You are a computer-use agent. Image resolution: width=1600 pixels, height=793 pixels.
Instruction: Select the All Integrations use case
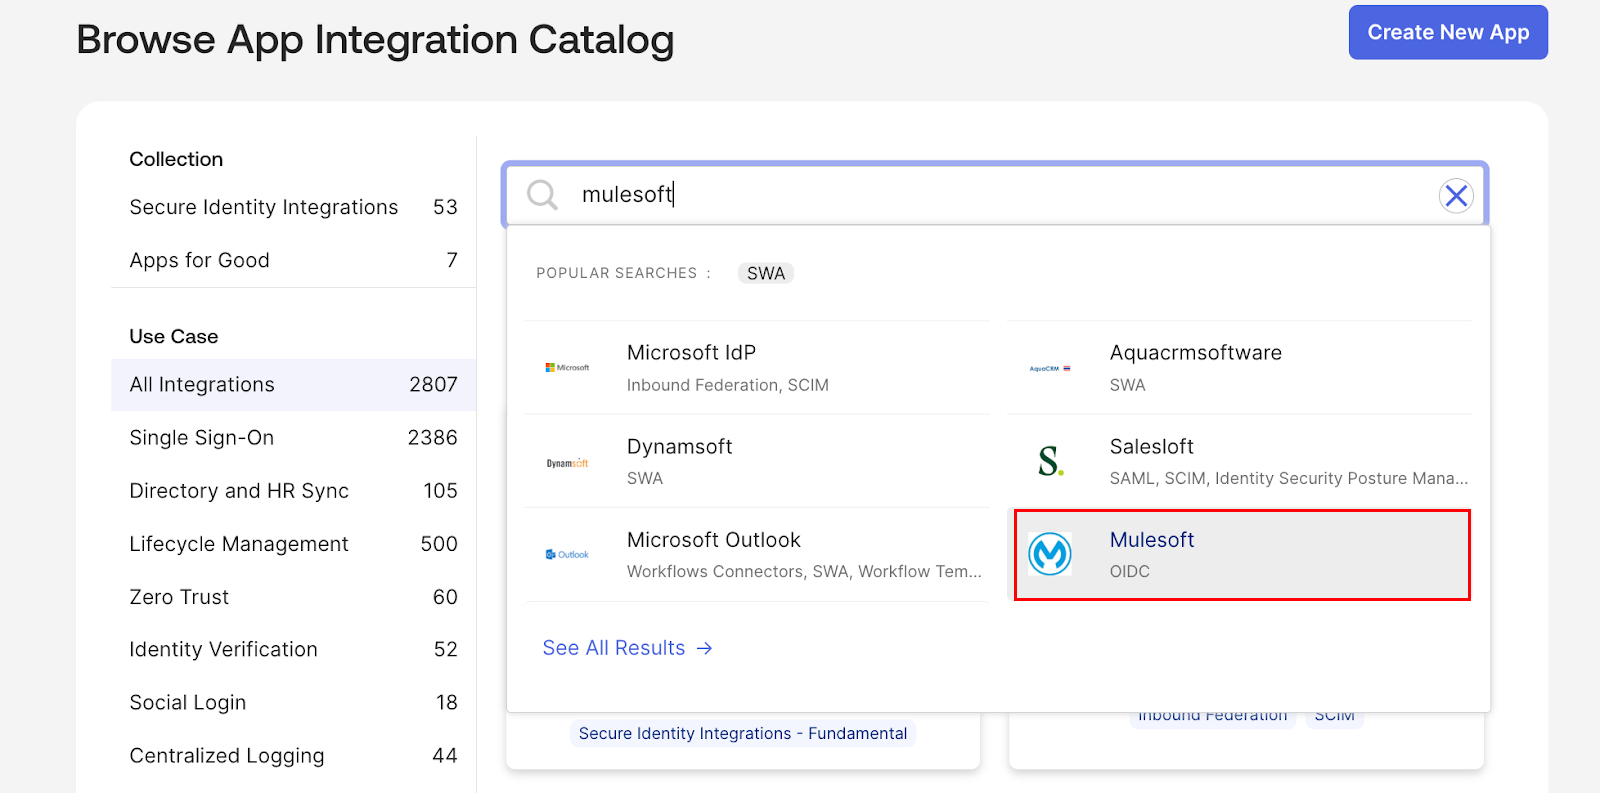[x=293, y=385]
